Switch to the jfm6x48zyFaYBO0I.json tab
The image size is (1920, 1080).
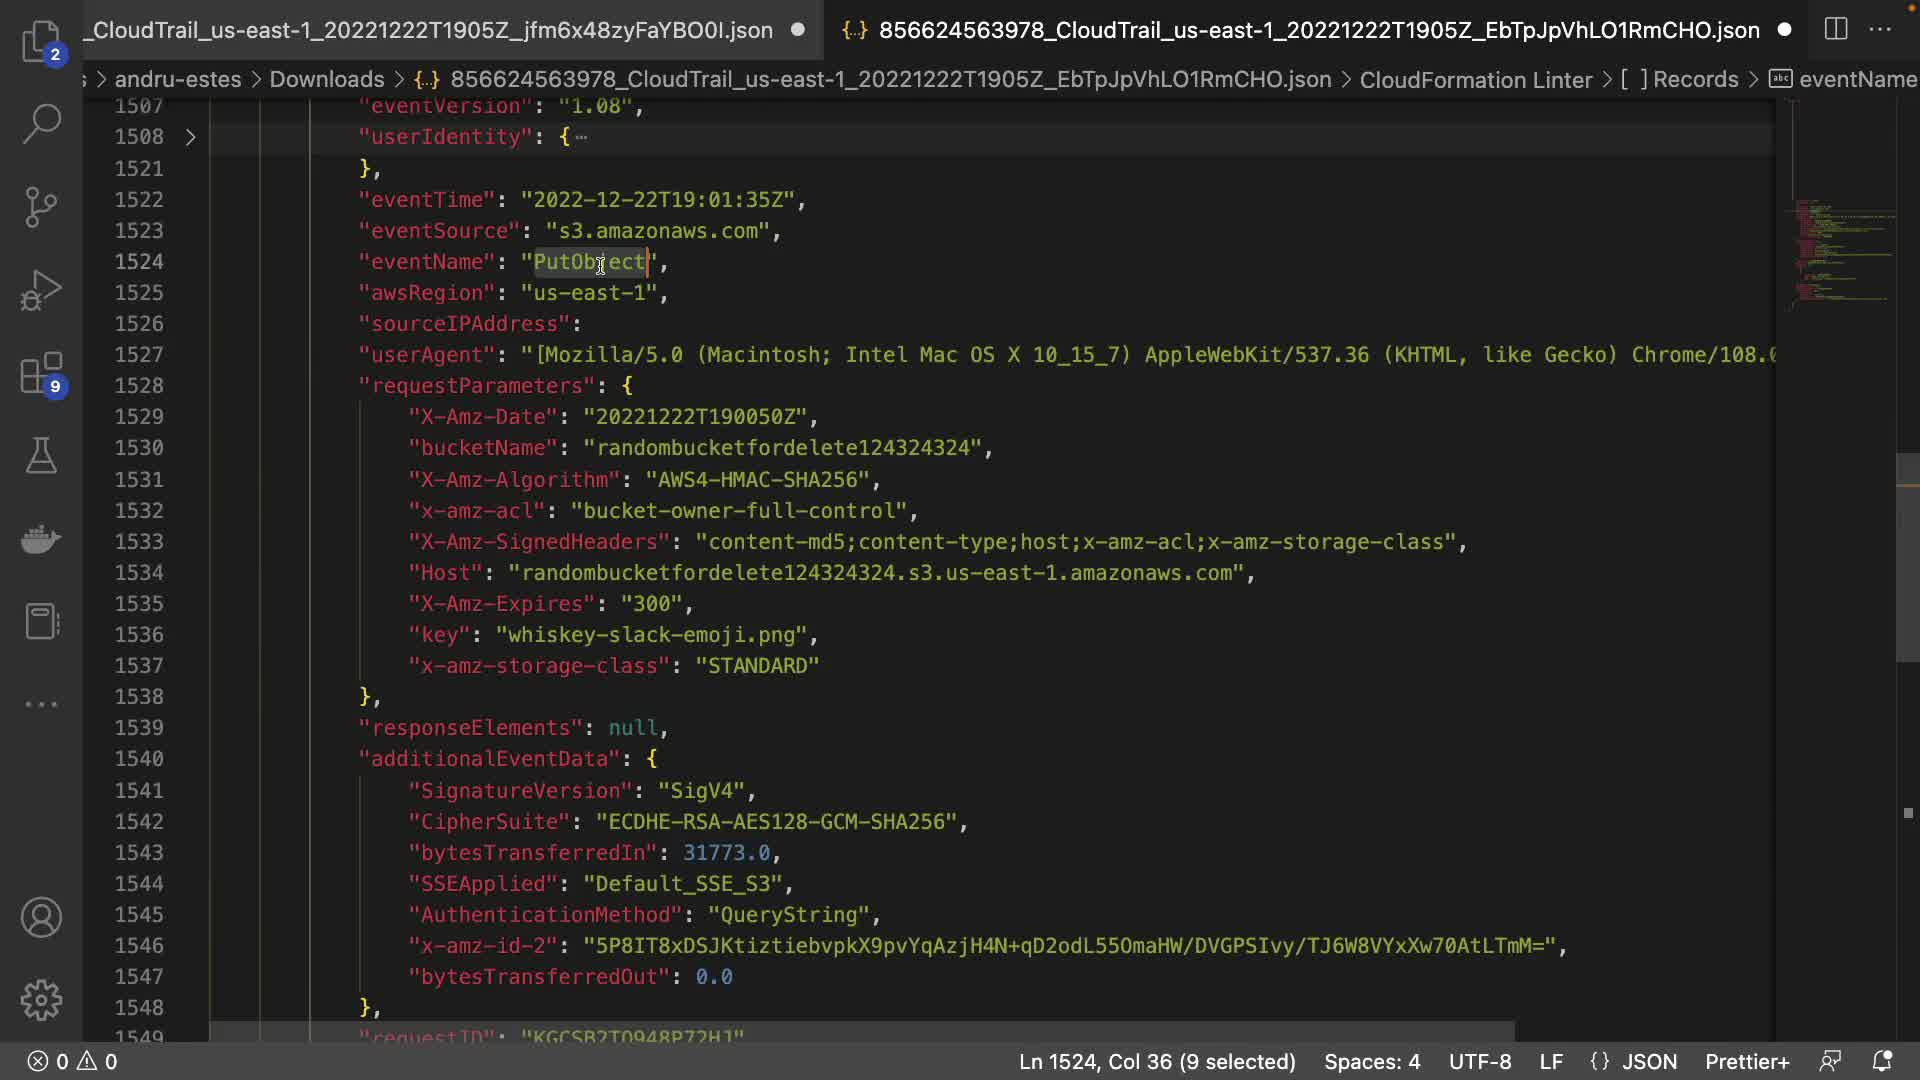(x=432, y=30)
